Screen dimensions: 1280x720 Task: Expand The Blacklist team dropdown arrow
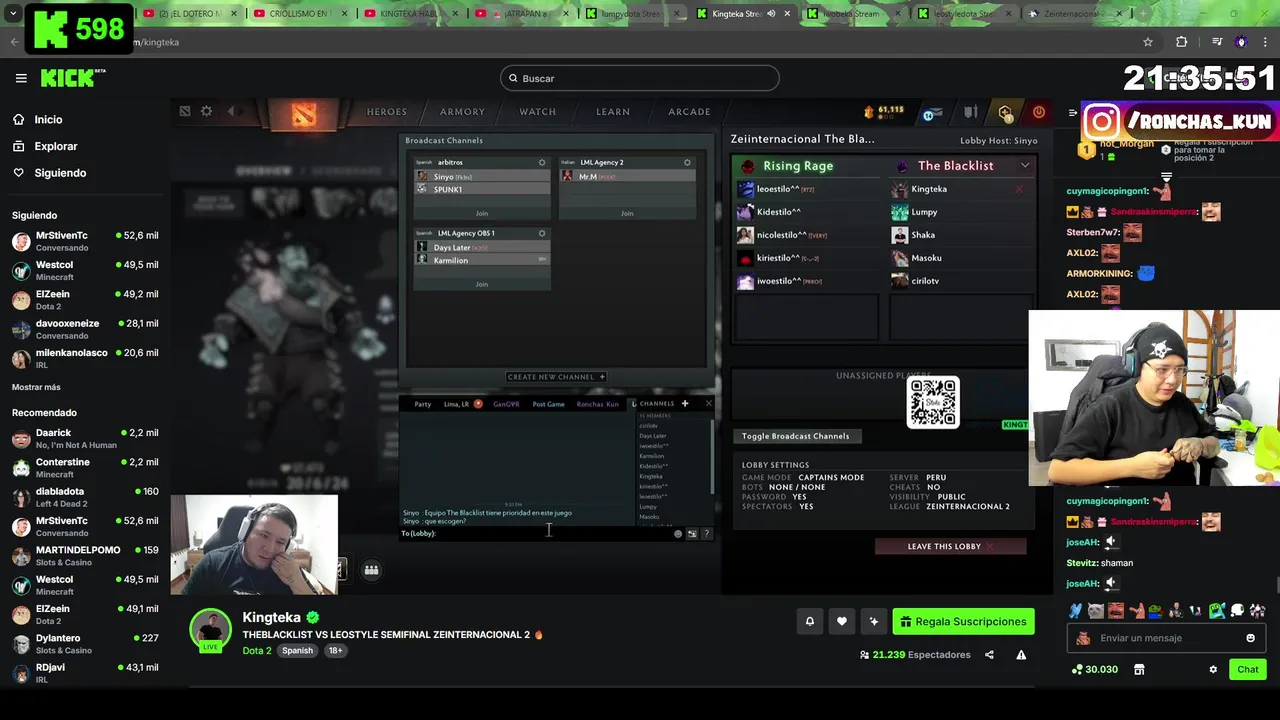tap(1025, 166)
